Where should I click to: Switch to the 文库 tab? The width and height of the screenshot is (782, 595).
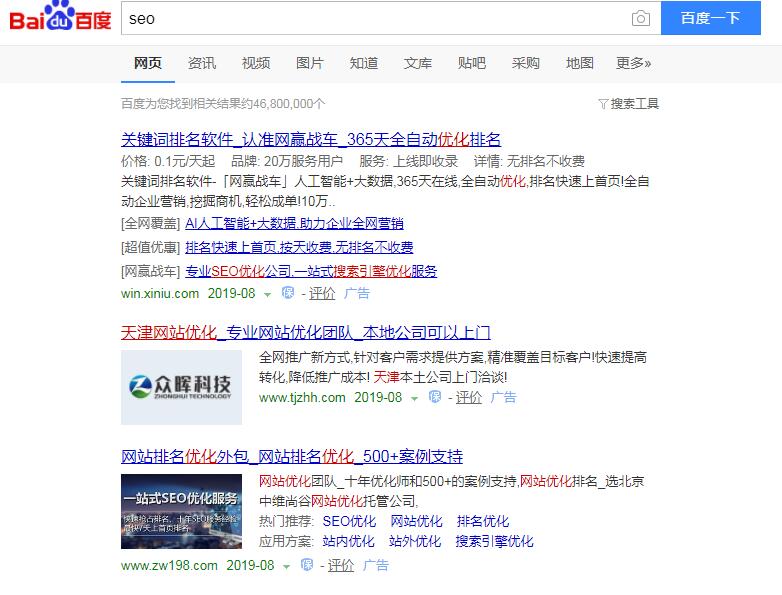point(417,63)
